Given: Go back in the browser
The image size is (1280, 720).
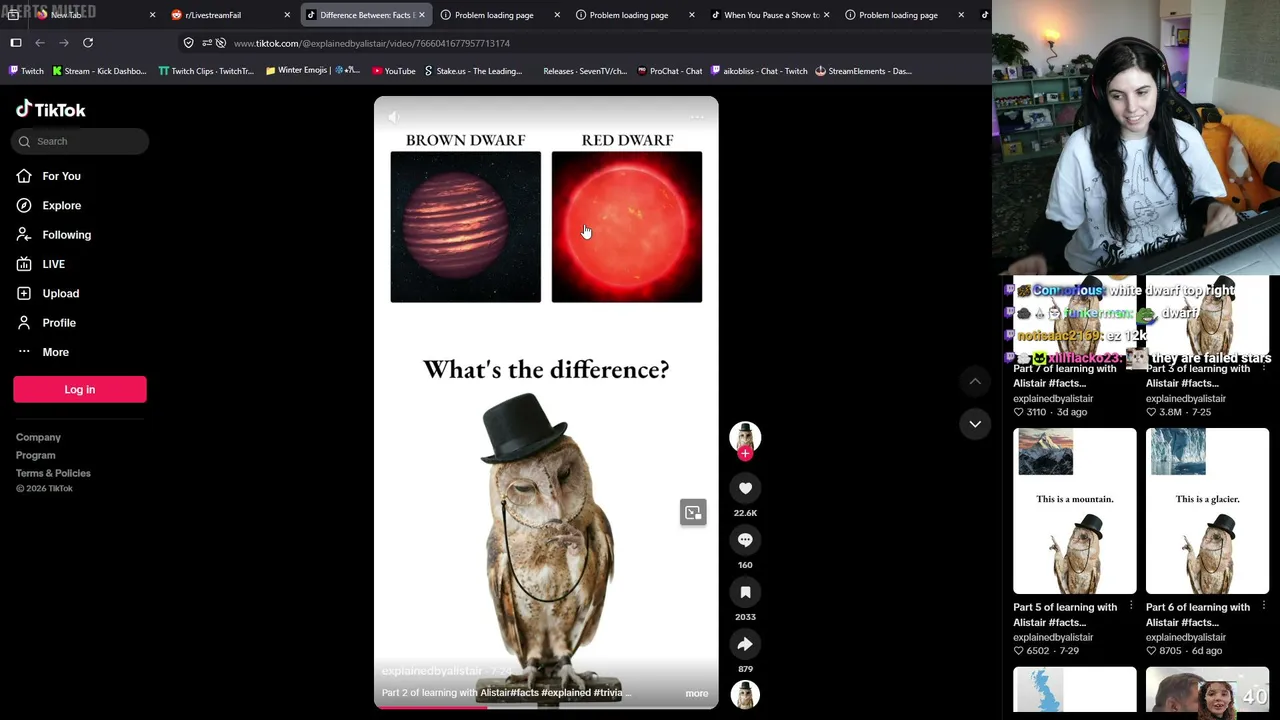Looking at the screenshot, I should coord(40,43).
